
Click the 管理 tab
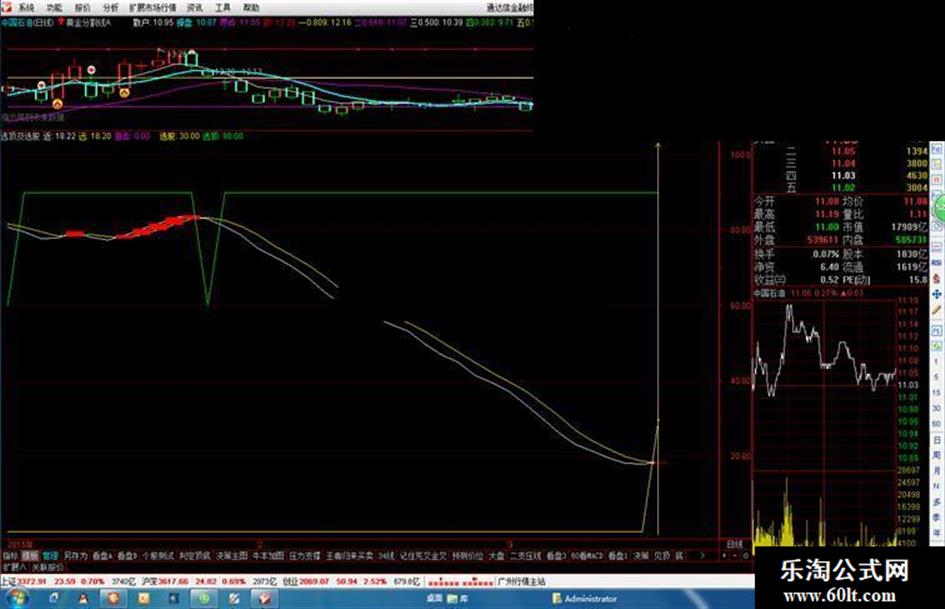50,555
